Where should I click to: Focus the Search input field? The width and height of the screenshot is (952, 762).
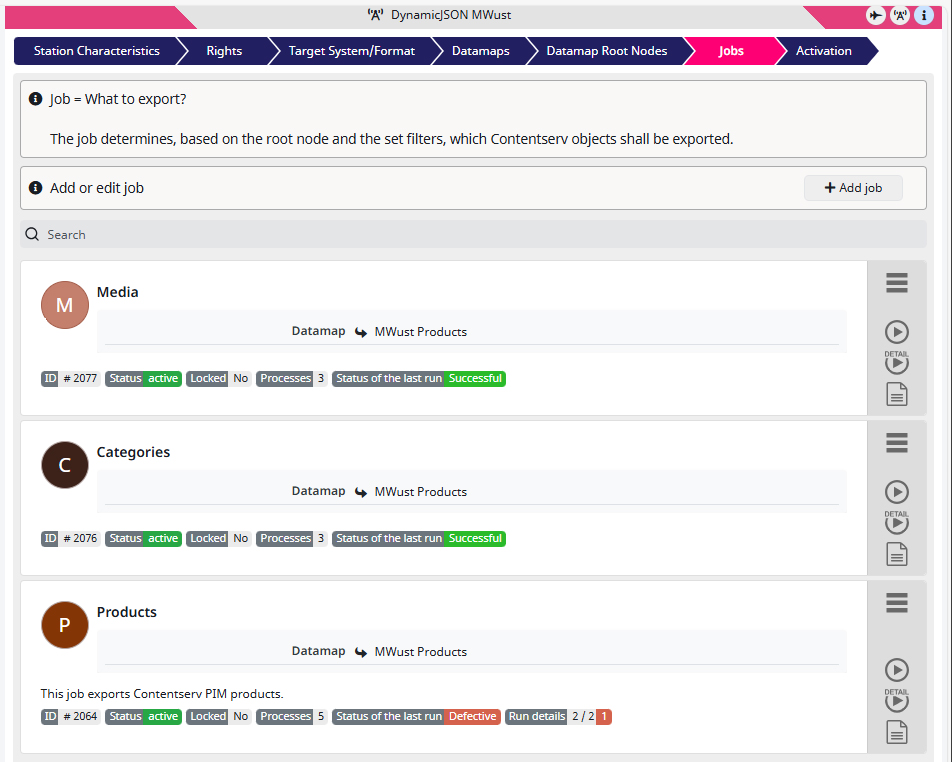point(474,234)
